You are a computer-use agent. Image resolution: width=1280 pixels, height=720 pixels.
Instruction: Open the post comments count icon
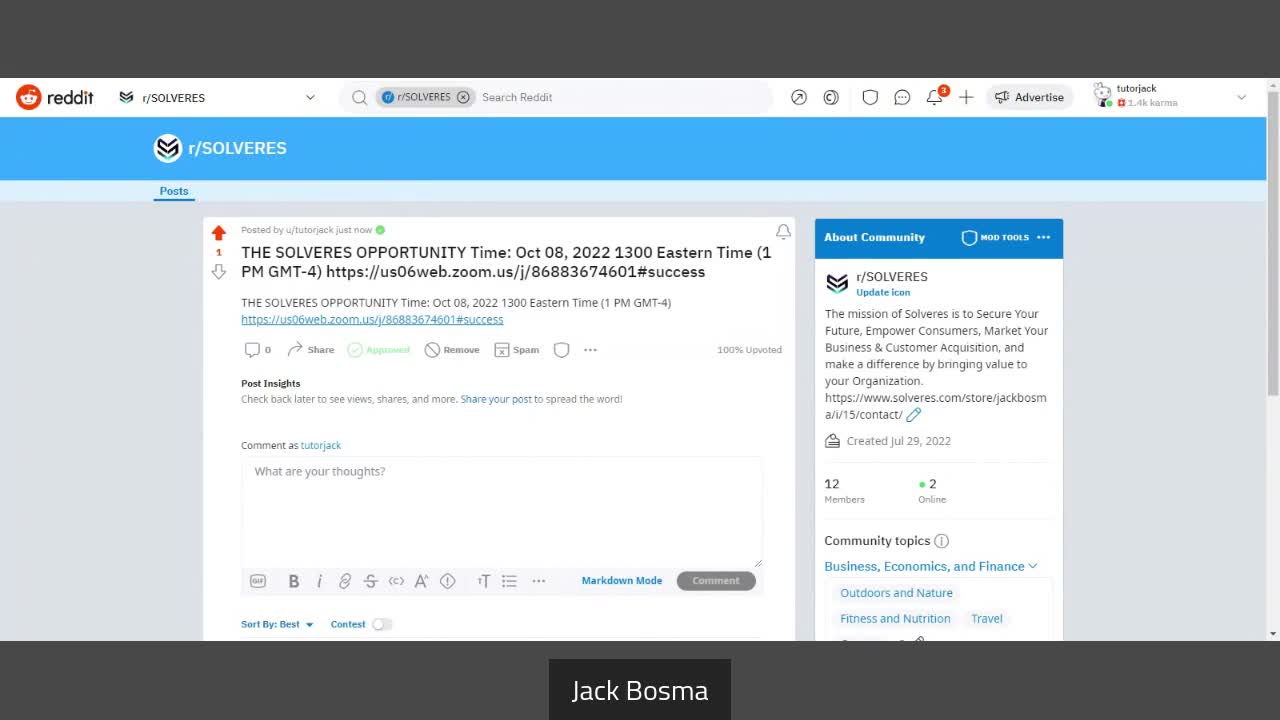click(x=258, y=350)
